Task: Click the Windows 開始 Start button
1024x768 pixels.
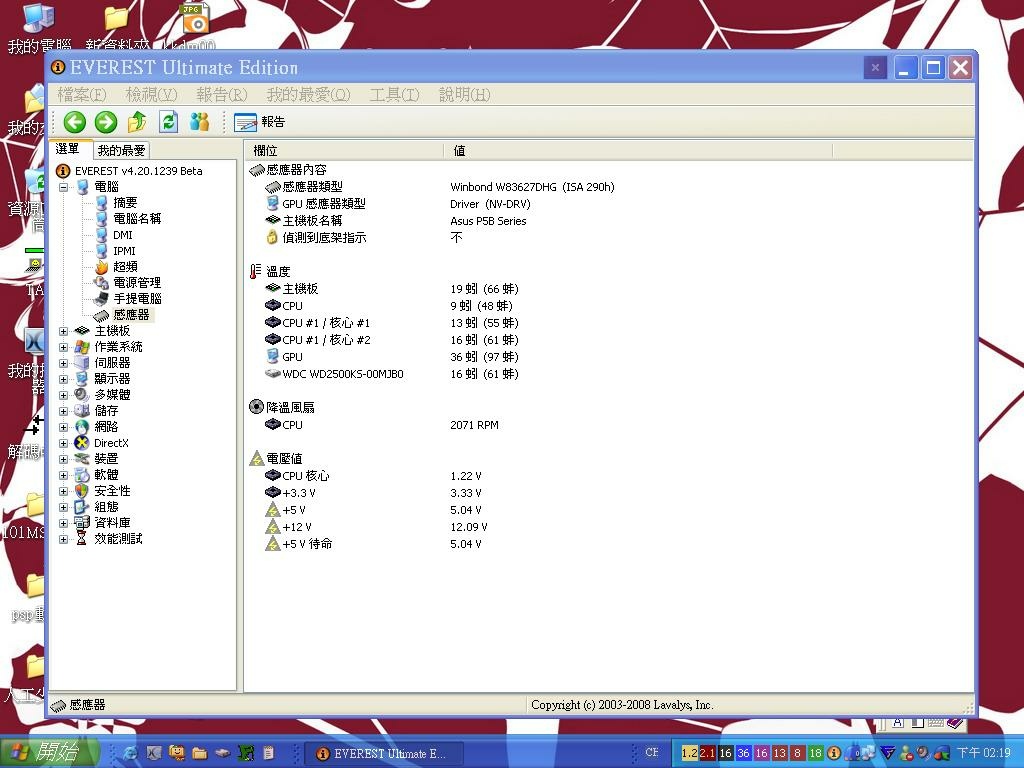Action: click(x=50, y=753)
